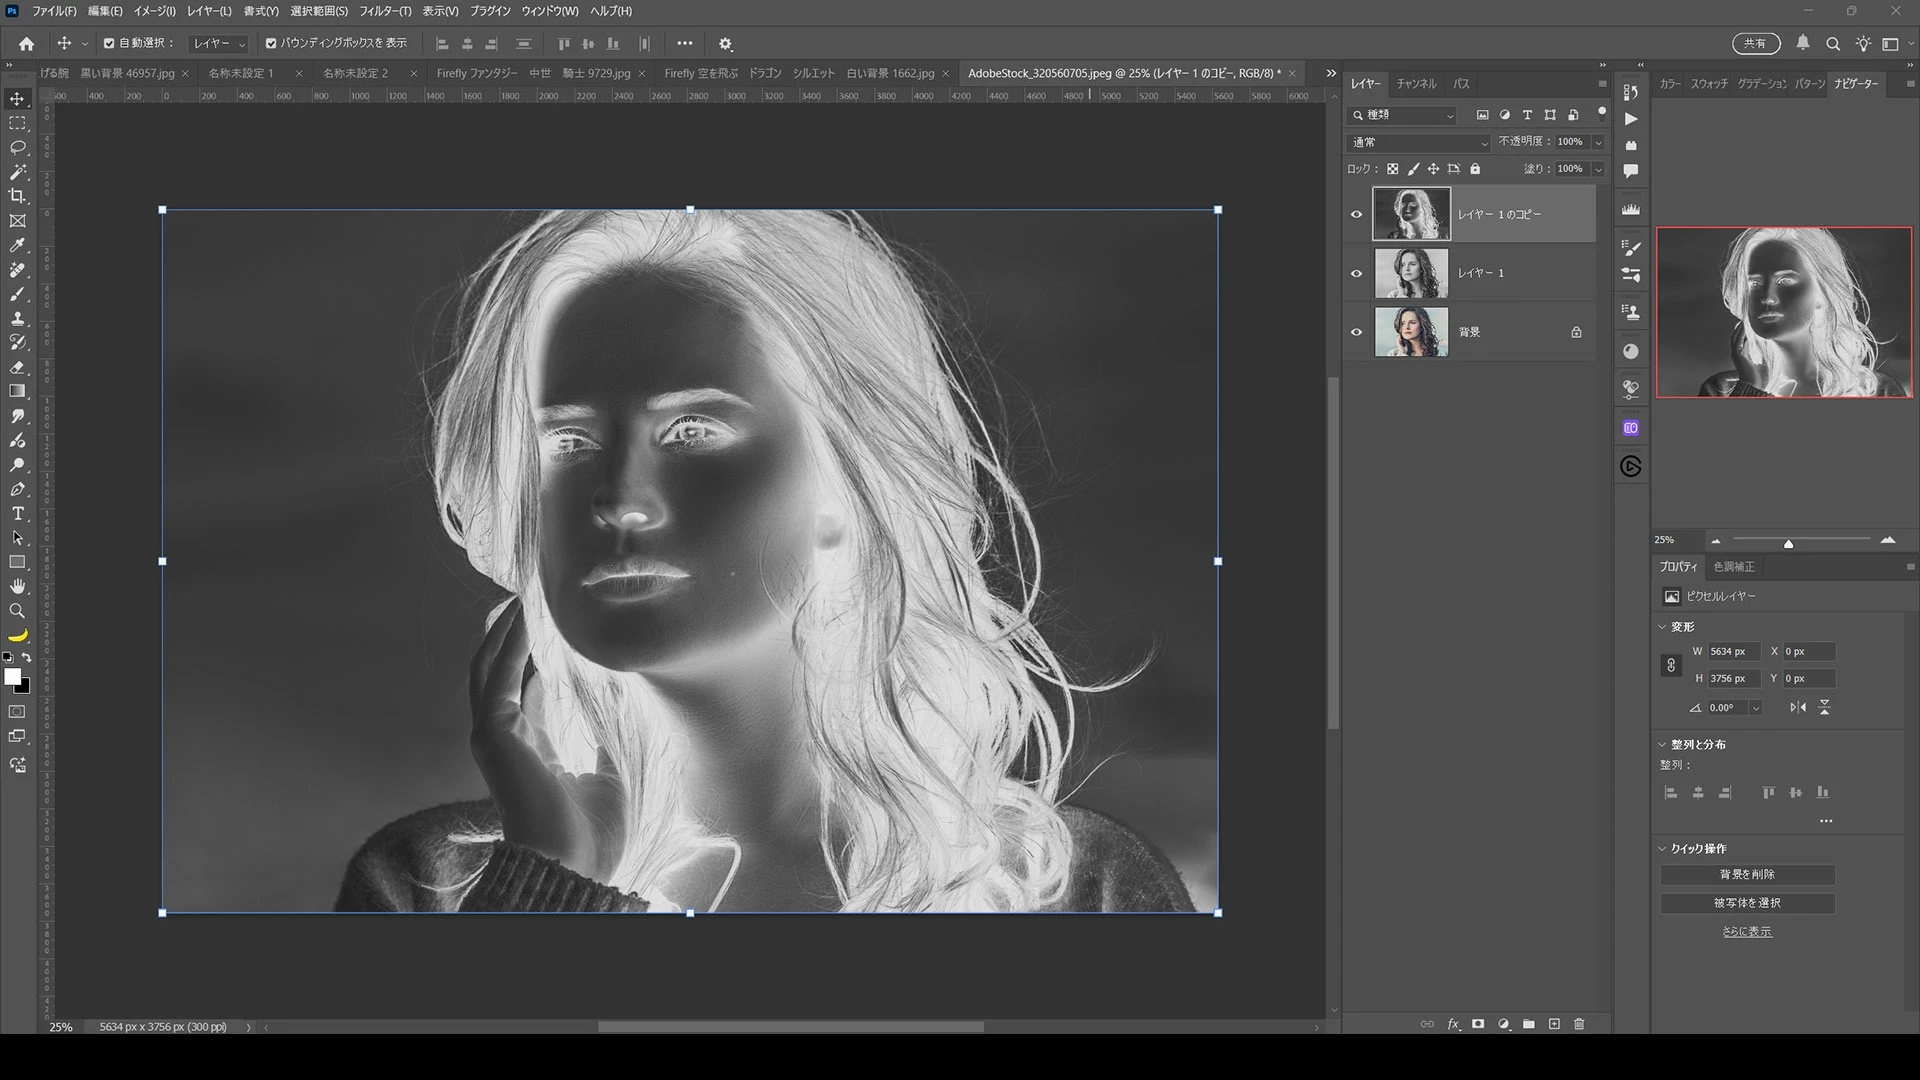Select the Zoom tool in toolbar
The height and width of the screenshot is (1080, 1920).
click(x=18, y=611)
